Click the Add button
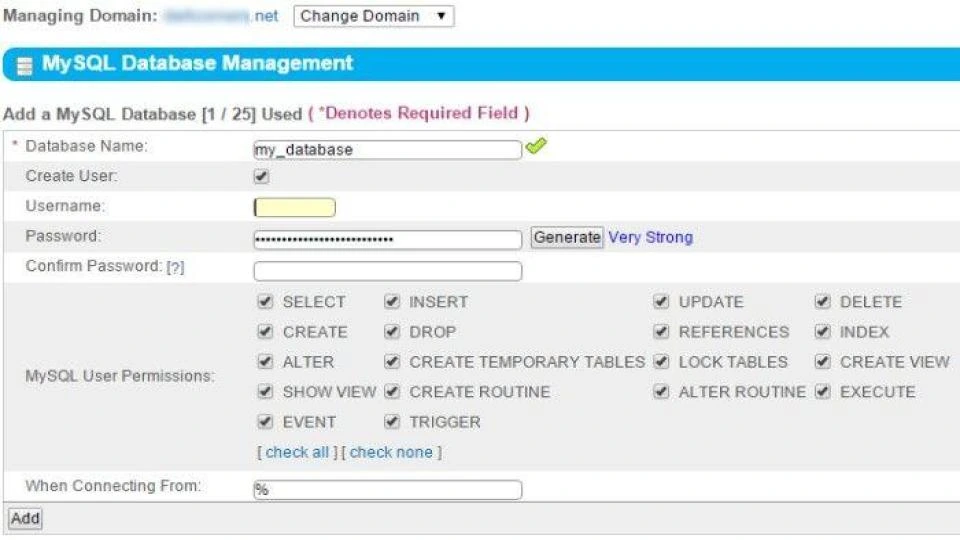Screen dimensions: 960x540 coord(25,518)
